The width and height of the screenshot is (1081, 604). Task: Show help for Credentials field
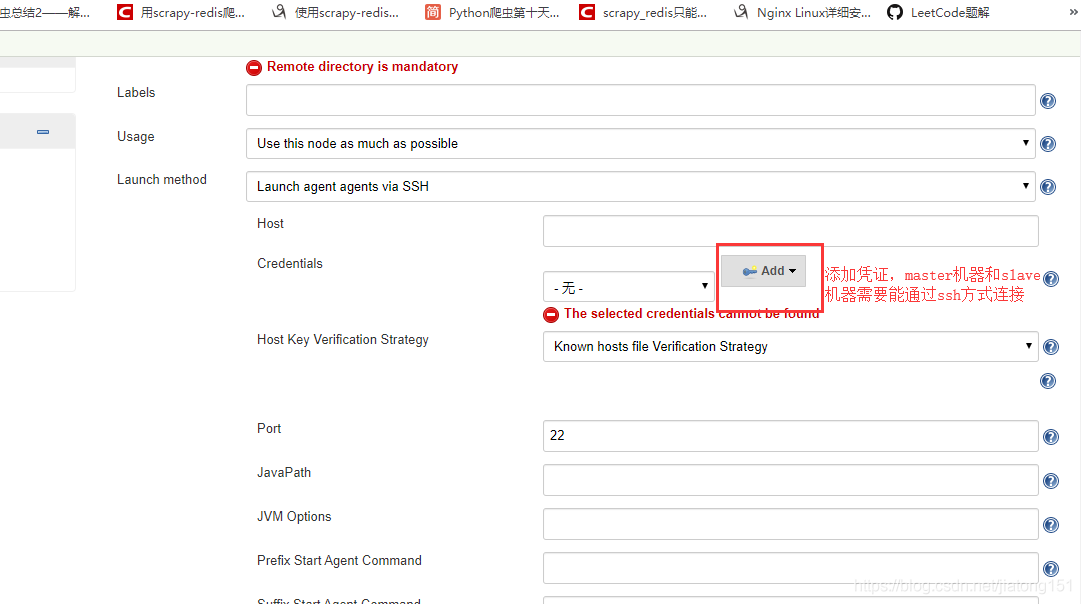point(1050,279)
